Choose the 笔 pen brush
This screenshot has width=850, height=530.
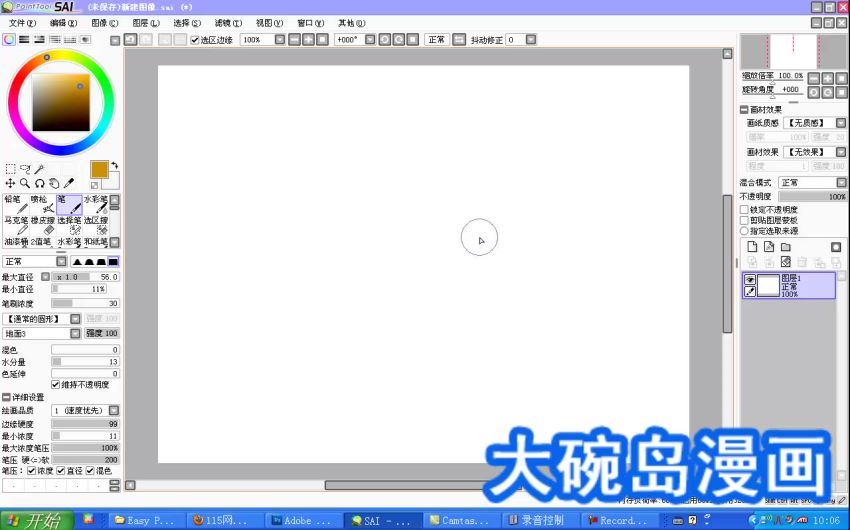69,205
